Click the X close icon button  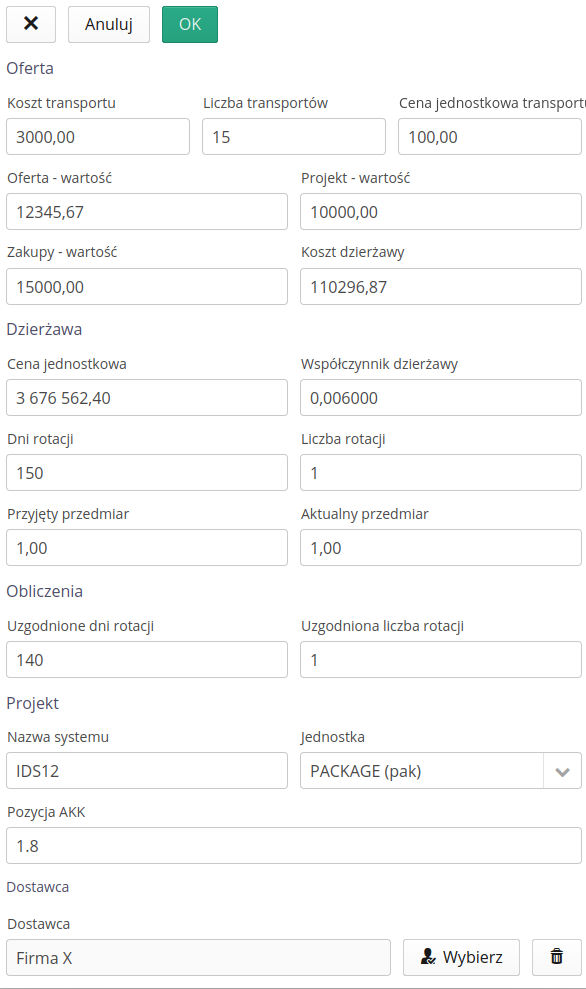coord(31,25)
